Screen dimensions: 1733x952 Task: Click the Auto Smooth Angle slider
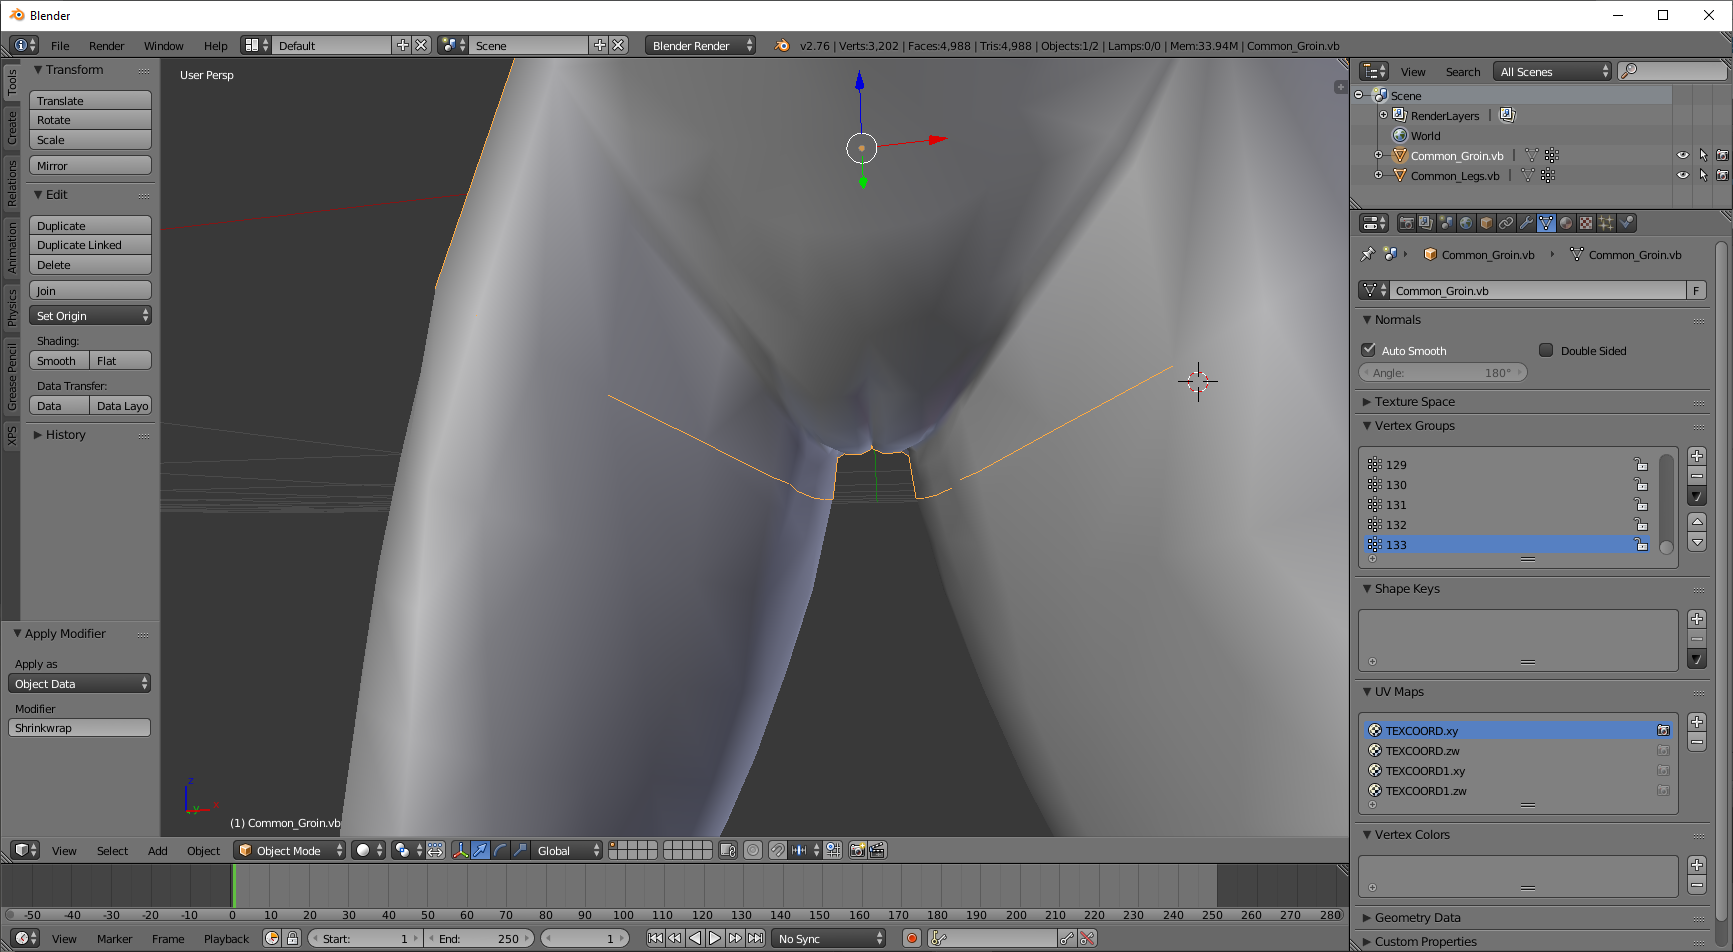coord(1443,372)
